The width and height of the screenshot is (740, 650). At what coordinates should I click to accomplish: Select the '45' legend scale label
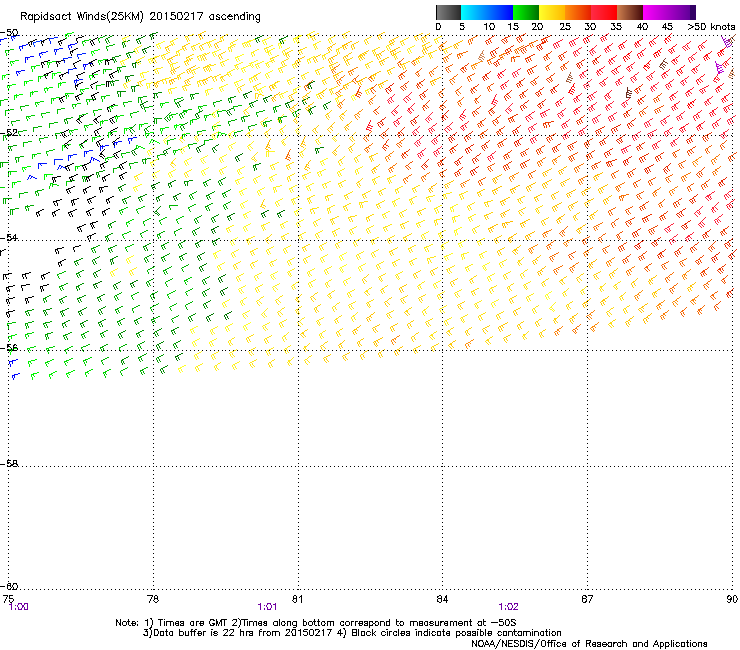pos(667,27)
